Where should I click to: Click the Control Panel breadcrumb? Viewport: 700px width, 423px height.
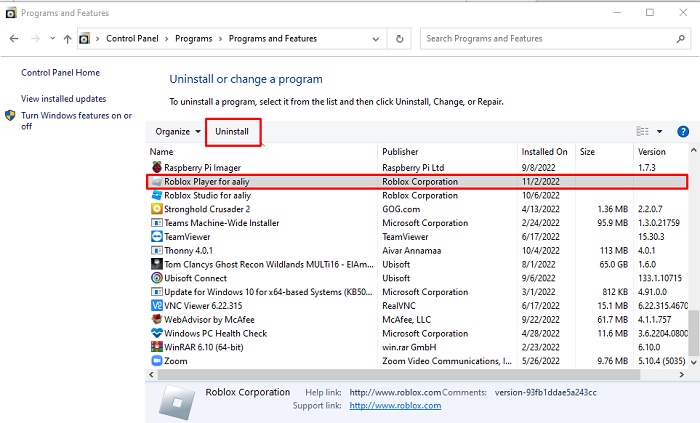tap(132, 39)
